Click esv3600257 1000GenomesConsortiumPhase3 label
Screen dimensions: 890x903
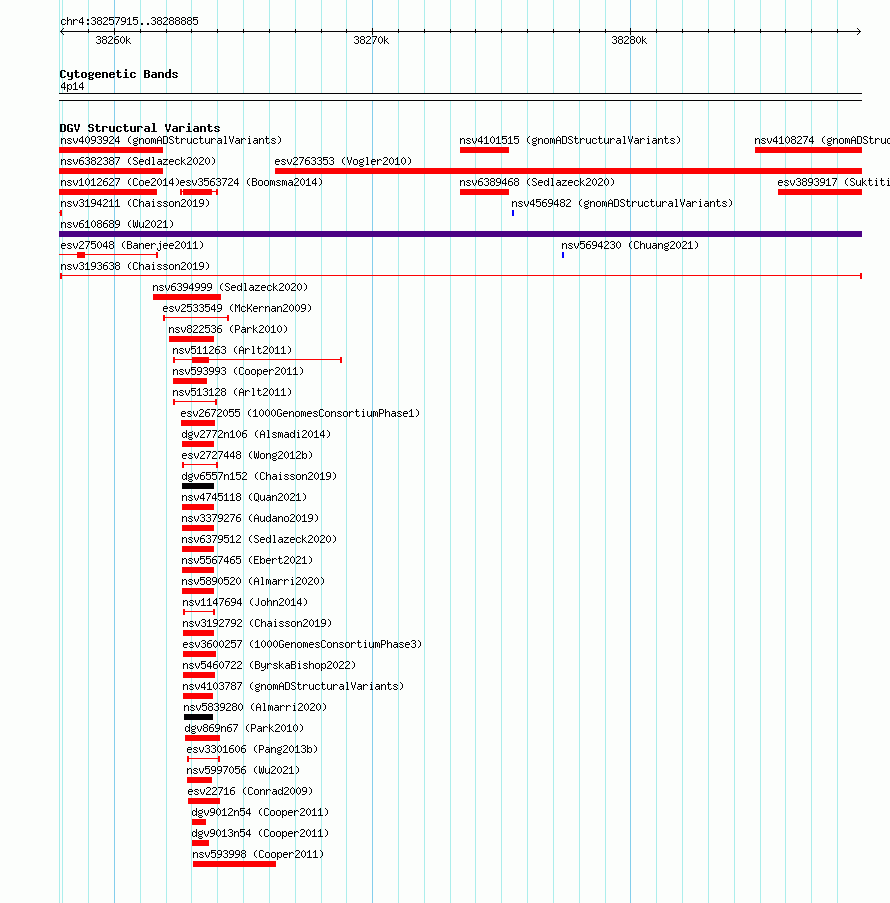pos(302,644)
